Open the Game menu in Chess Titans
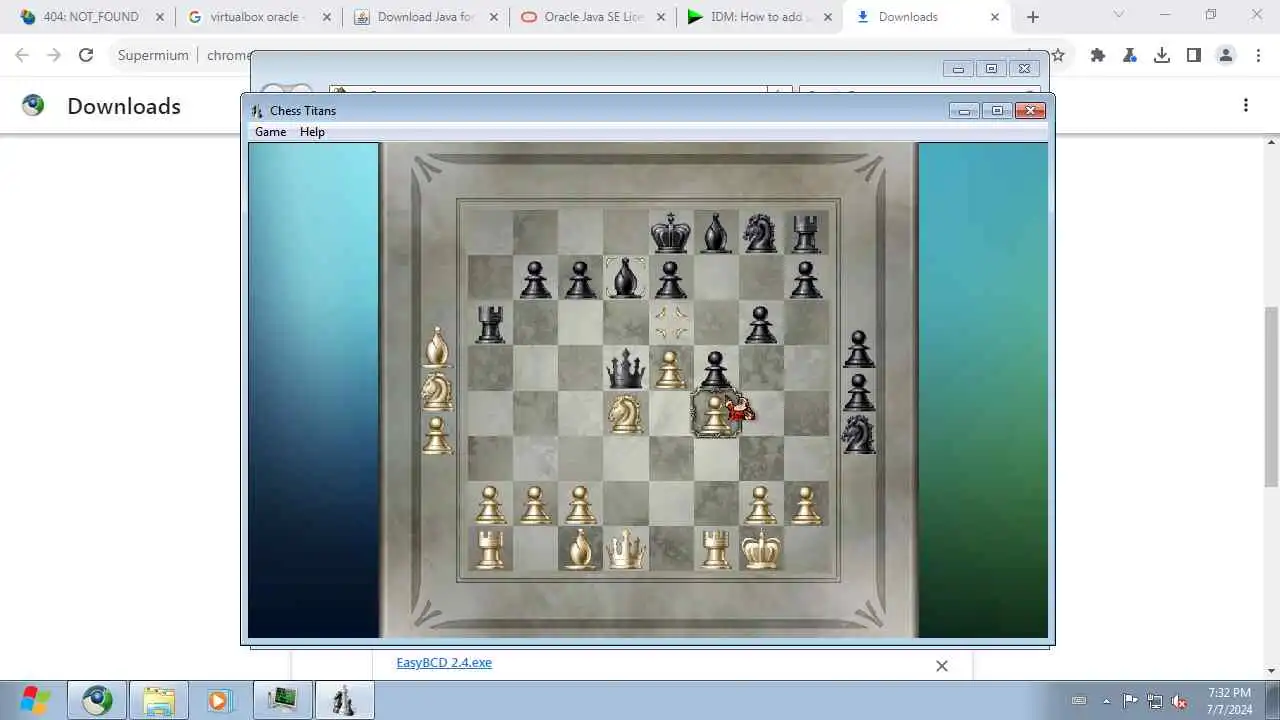This screenshot has height=720, width=1280. (270, 132)
